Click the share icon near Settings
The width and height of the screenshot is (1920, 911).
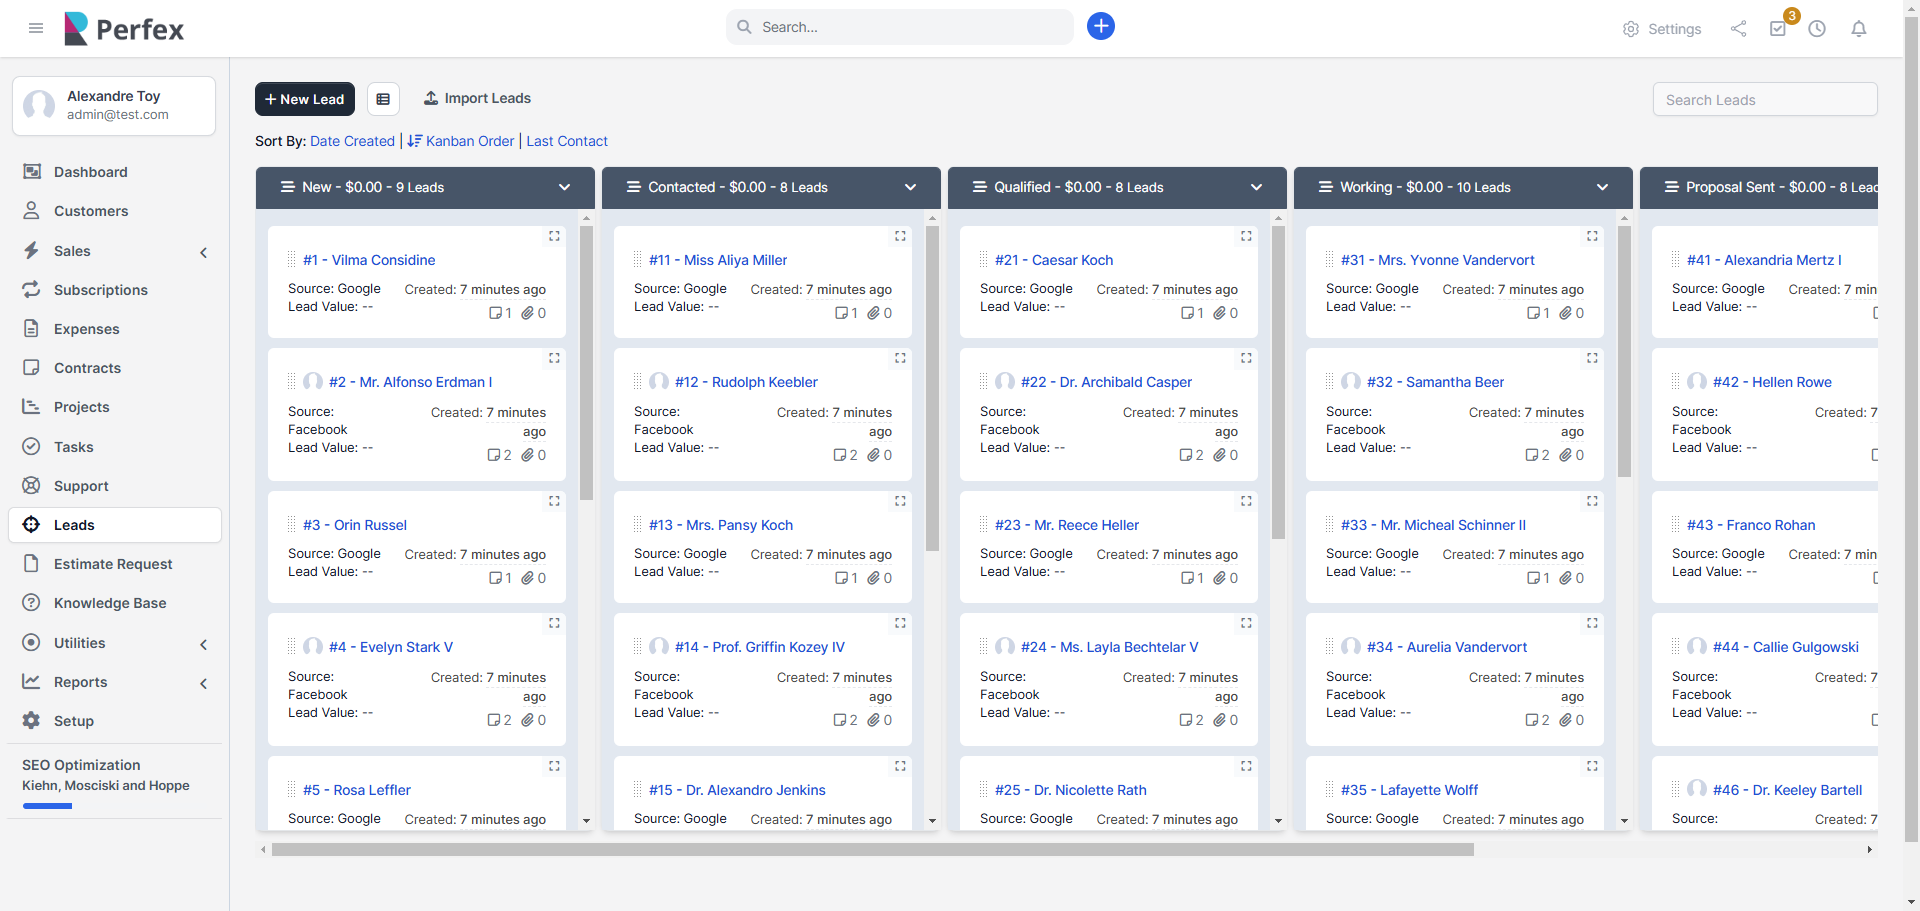[1738, 29]
